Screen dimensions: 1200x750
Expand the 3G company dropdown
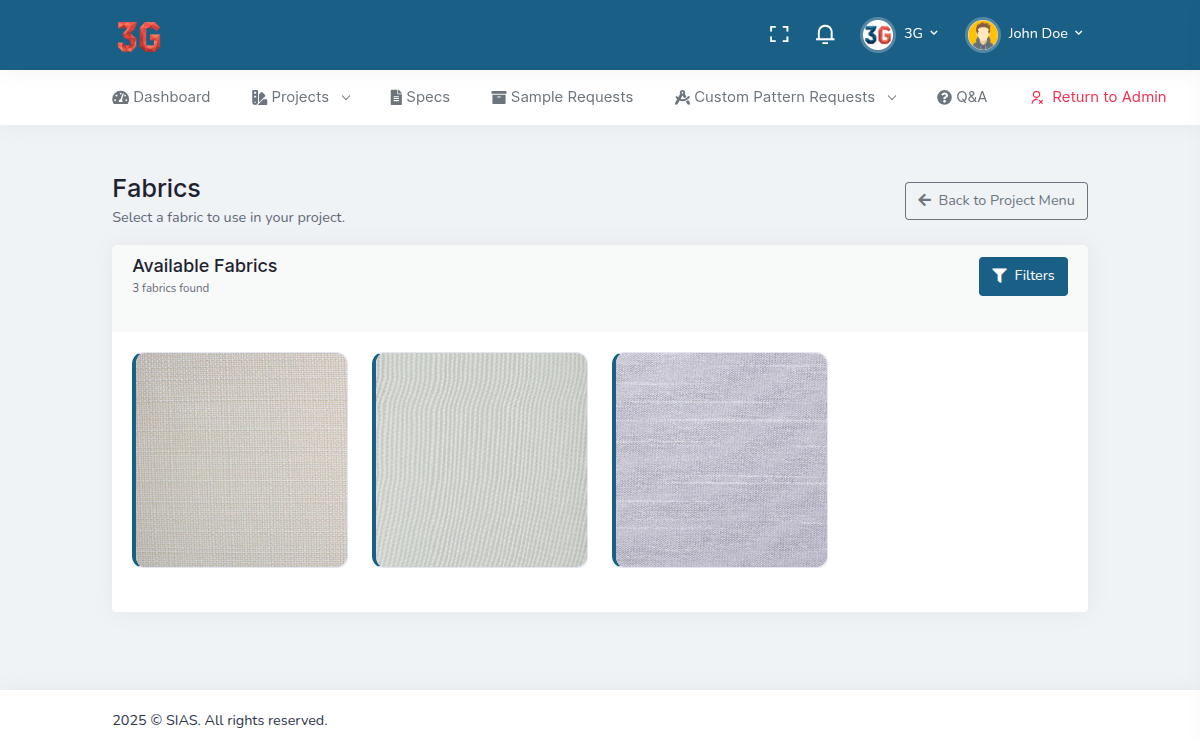[x=921, y=33]
